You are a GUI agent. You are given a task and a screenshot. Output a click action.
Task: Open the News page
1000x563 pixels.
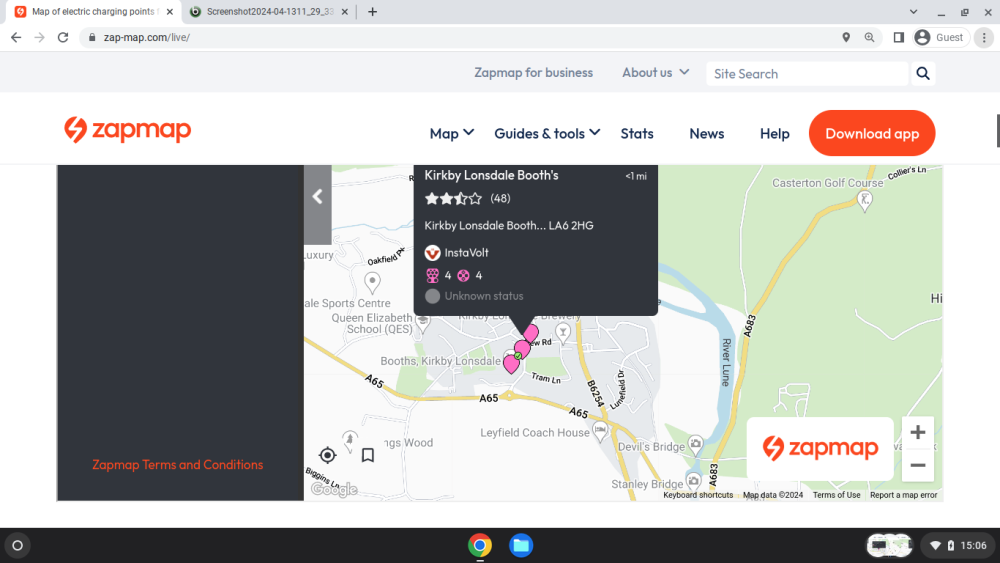[x=707, y=134]
